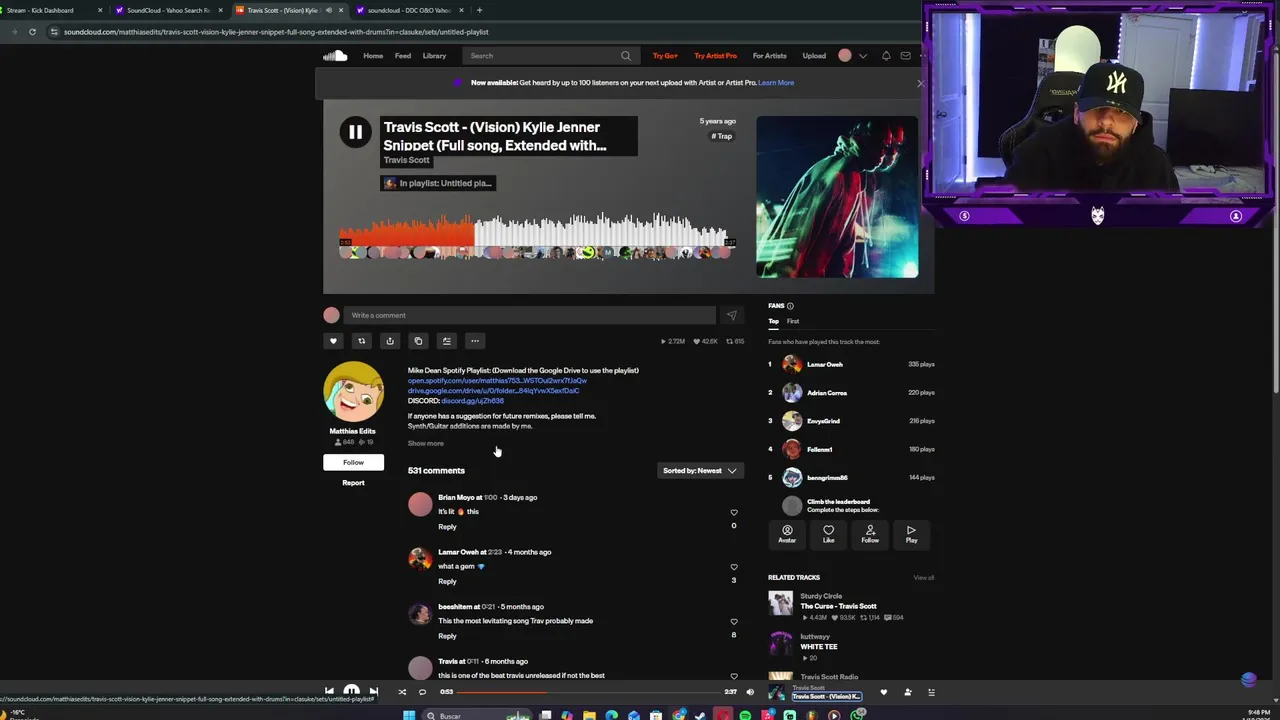This screenshot has width=1280, height=720.
Task: Seek on bottom player progress bar
Action: 589,692
